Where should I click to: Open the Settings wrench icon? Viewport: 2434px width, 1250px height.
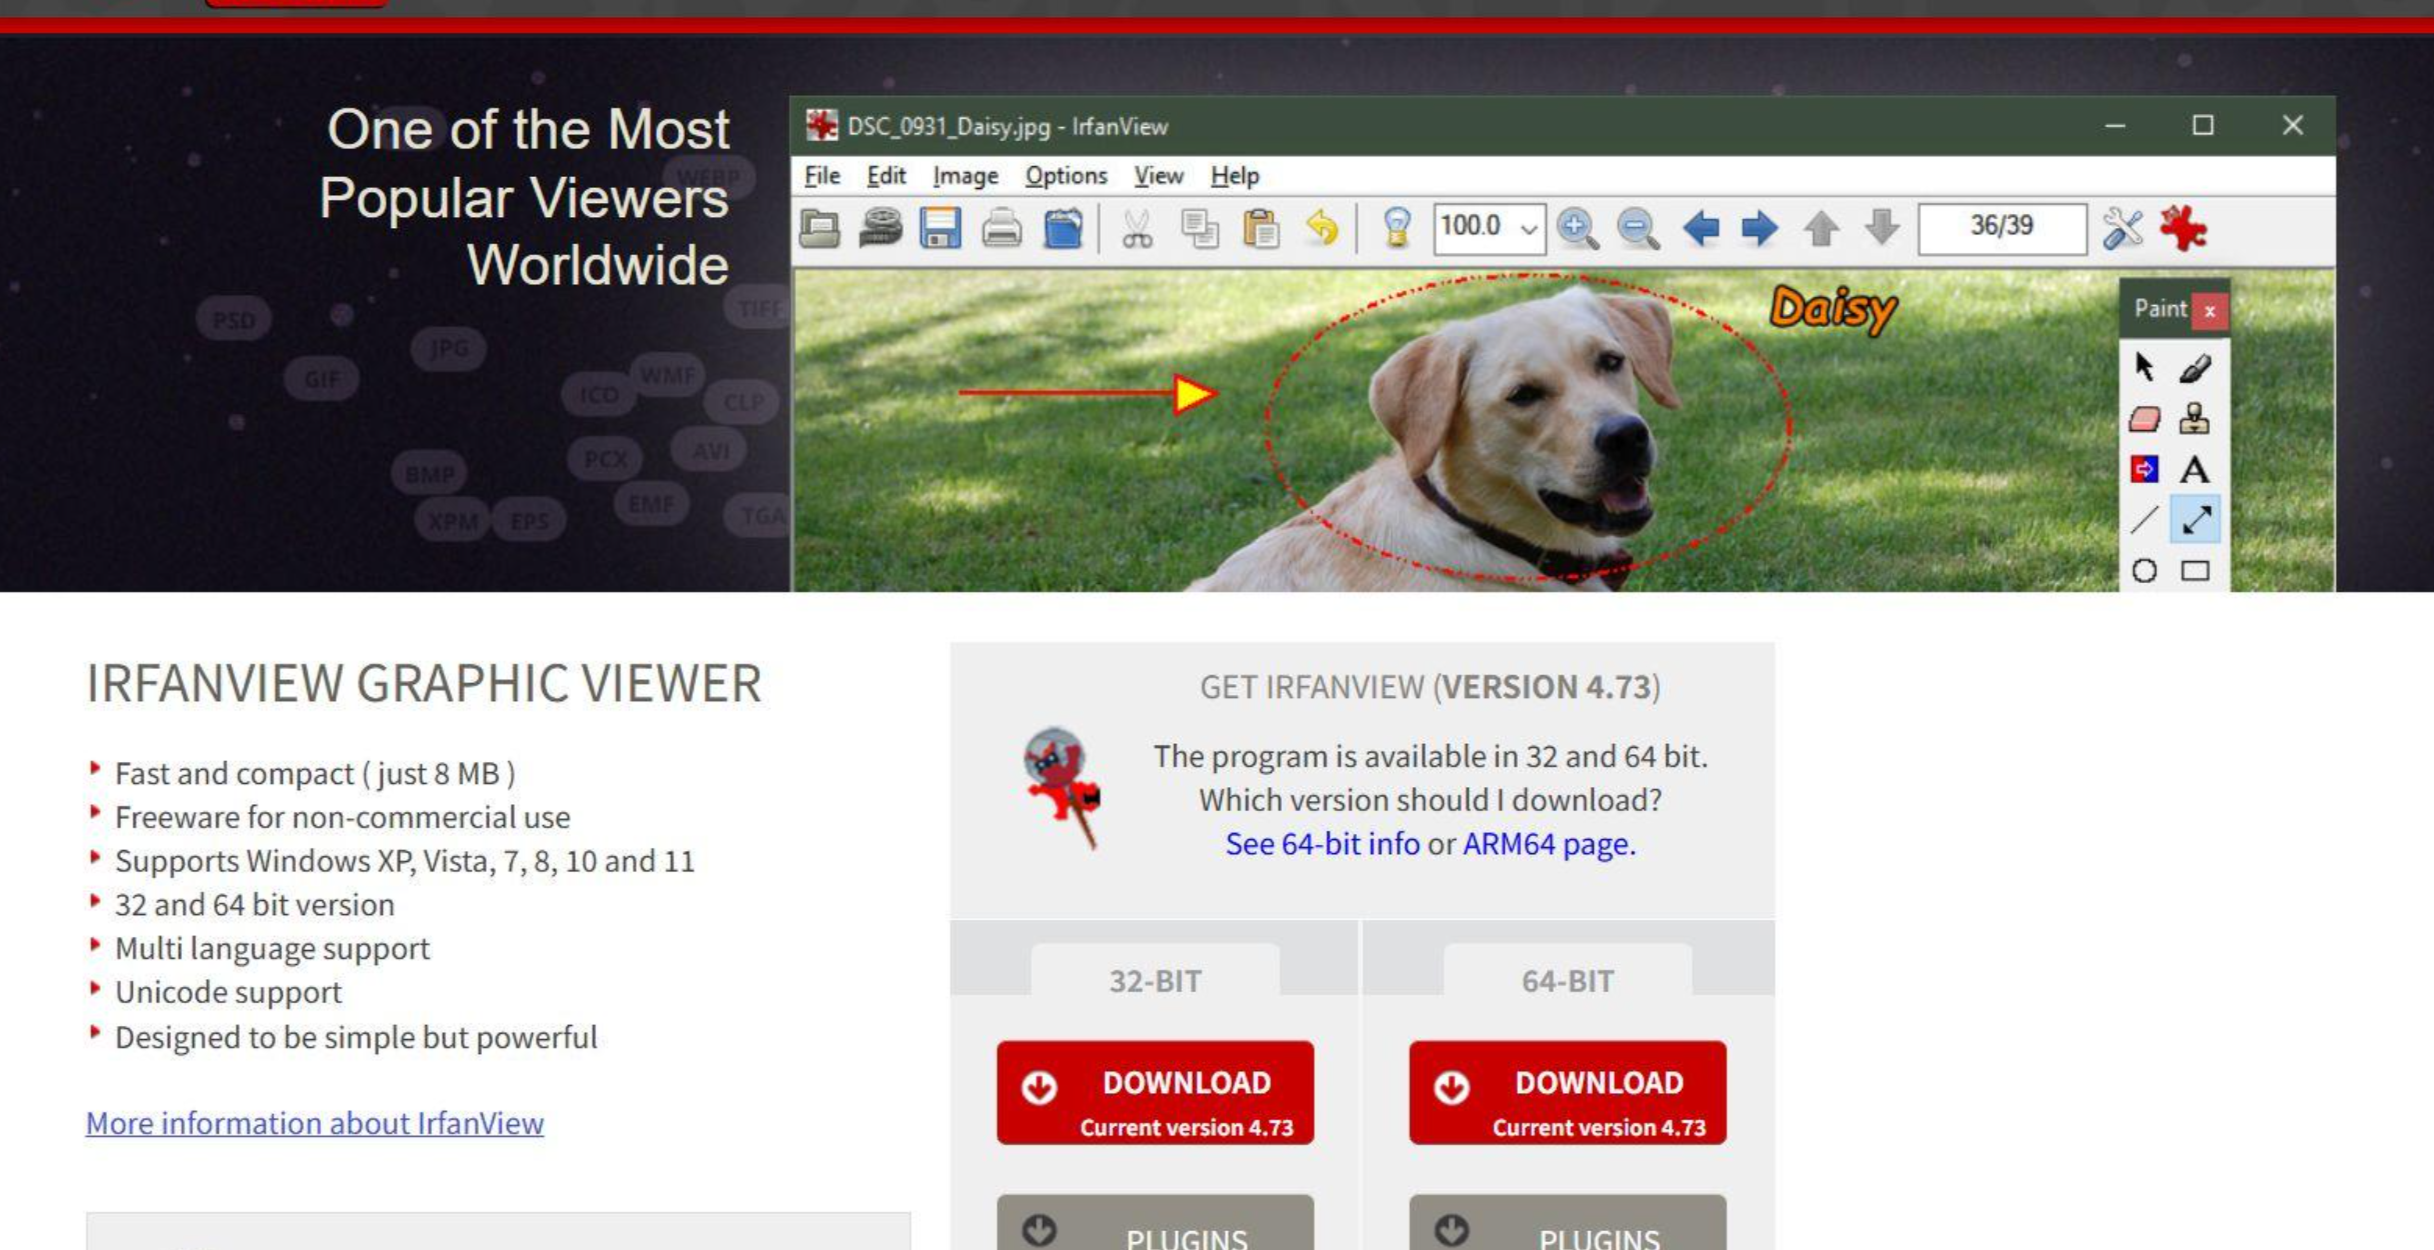pos(2122,229)
